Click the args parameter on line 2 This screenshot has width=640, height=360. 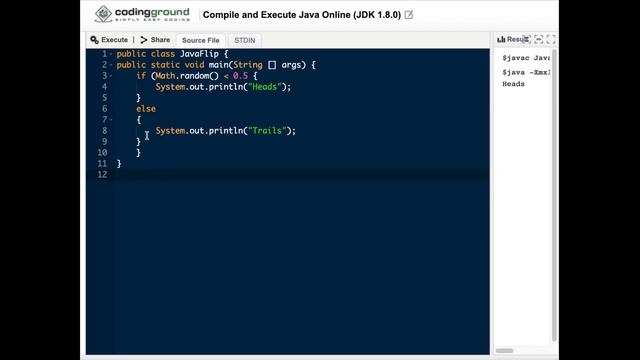point(291,65)
